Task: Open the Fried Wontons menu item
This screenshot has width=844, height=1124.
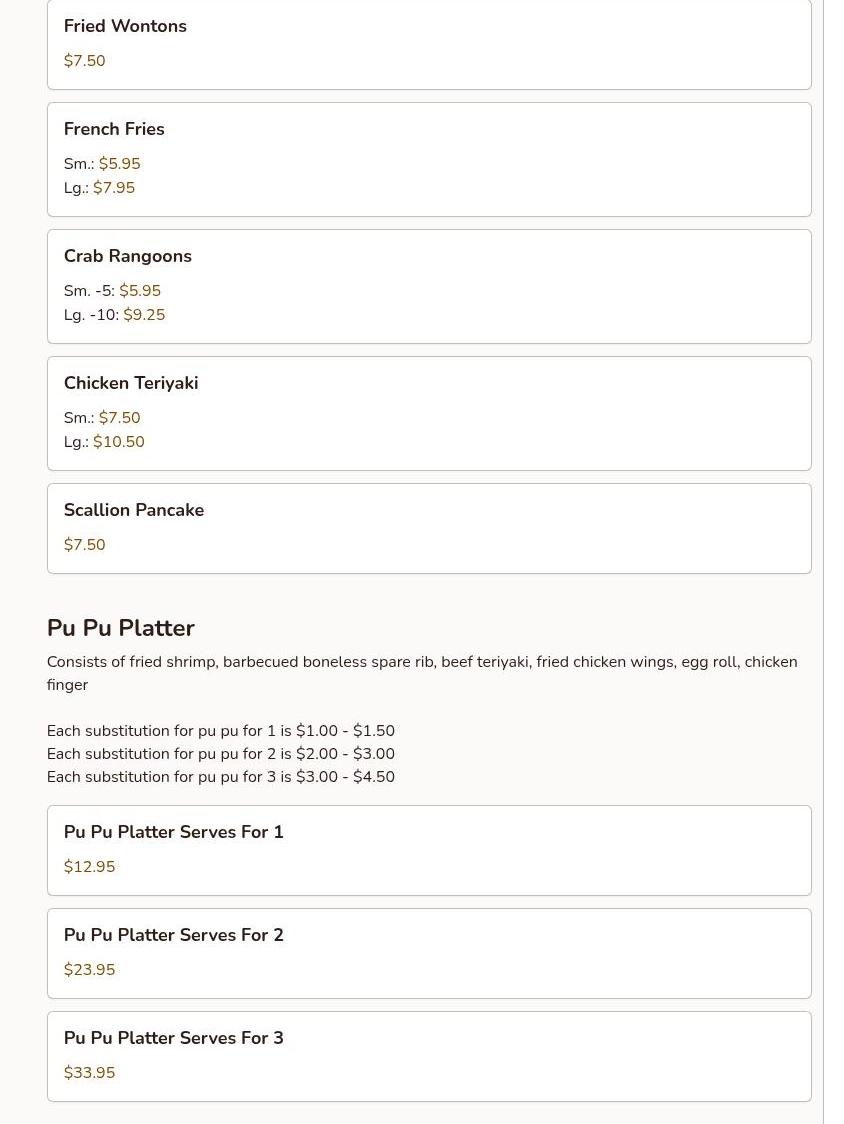Action: (125, 27)
